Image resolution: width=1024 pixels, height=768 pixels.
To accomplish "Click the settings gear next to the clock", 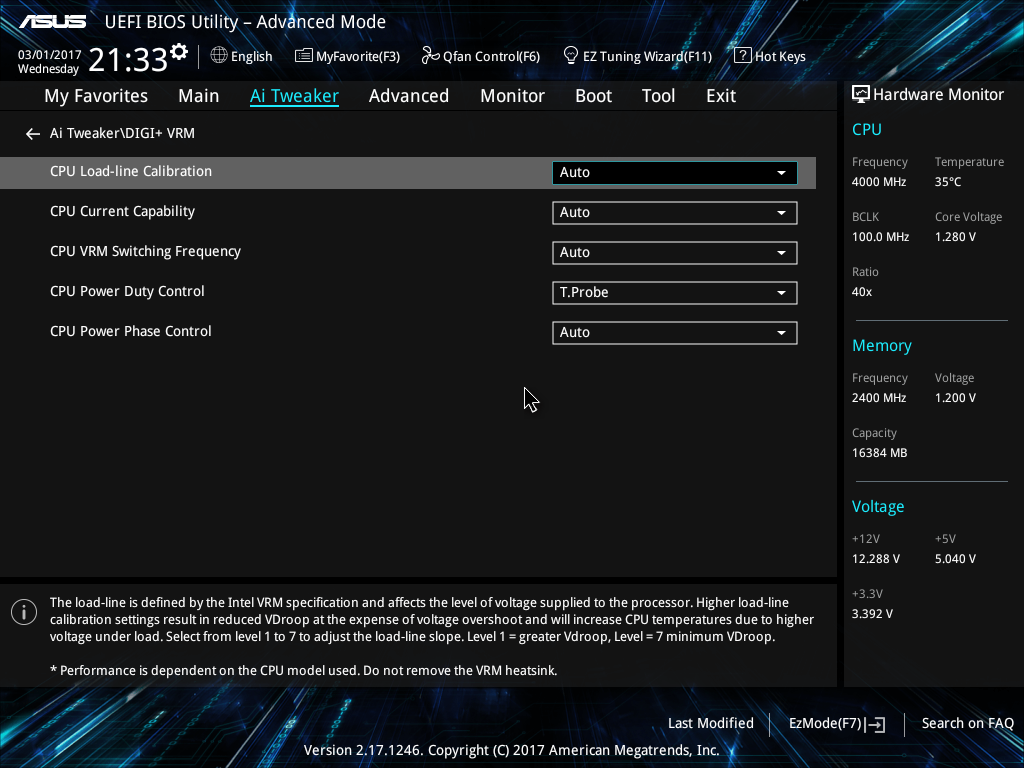I will tap(179, 52).
